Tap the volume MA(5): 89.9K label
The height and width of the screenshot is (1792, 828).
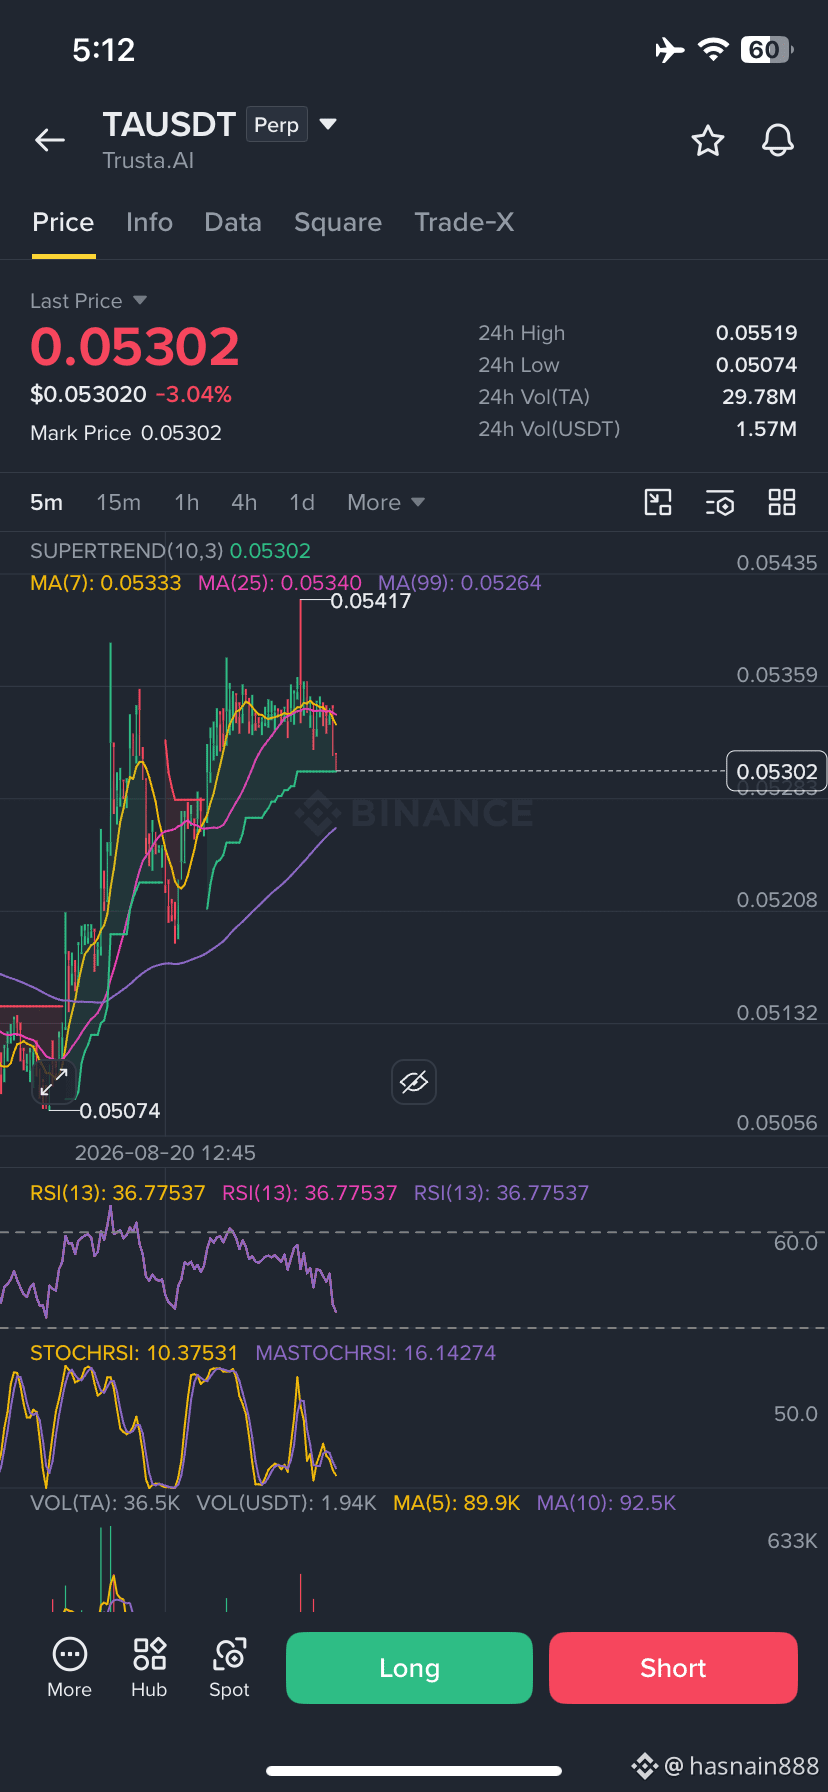pyautogui.click(x=457, y=1502)
